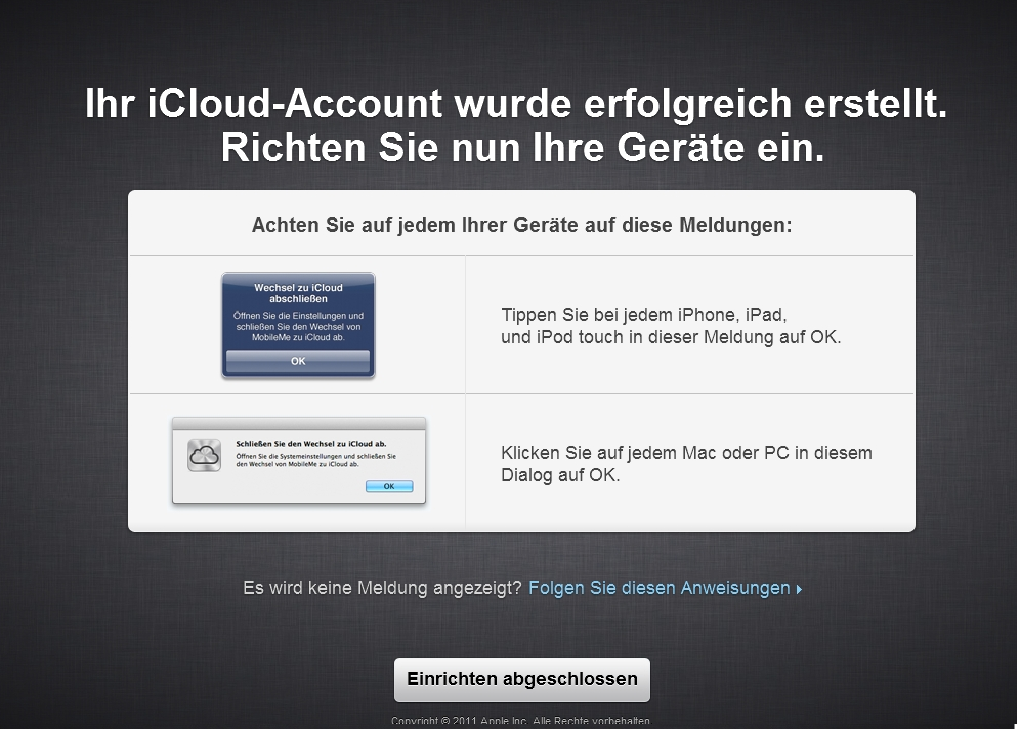The image size is (1017, 729).
Task: Click the Einrichten abgeschlossen button
Action: pos(521,680)
